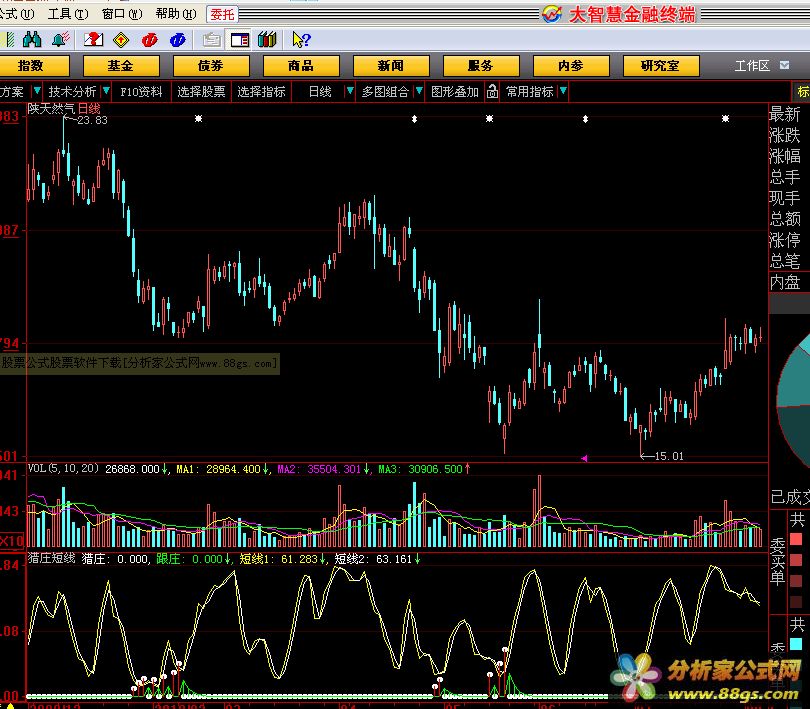Open the alarm bell alert icon
The image size is (810, 709).
coord(61,39)
